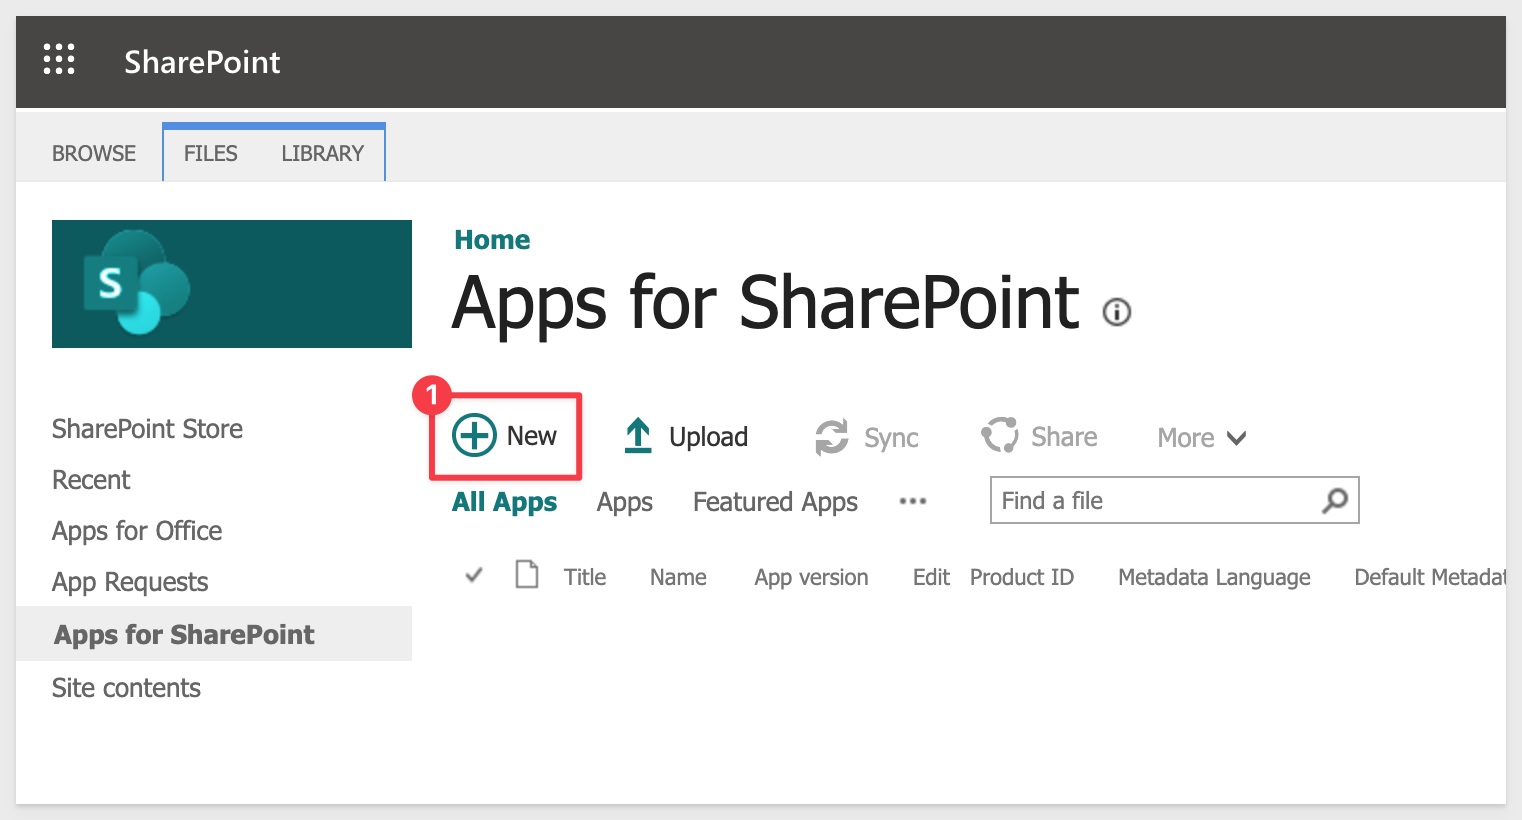The height and width of the screenshot is (820, 1522).
Task: Click the Share label text
Action: click(x=1064, y=437)
